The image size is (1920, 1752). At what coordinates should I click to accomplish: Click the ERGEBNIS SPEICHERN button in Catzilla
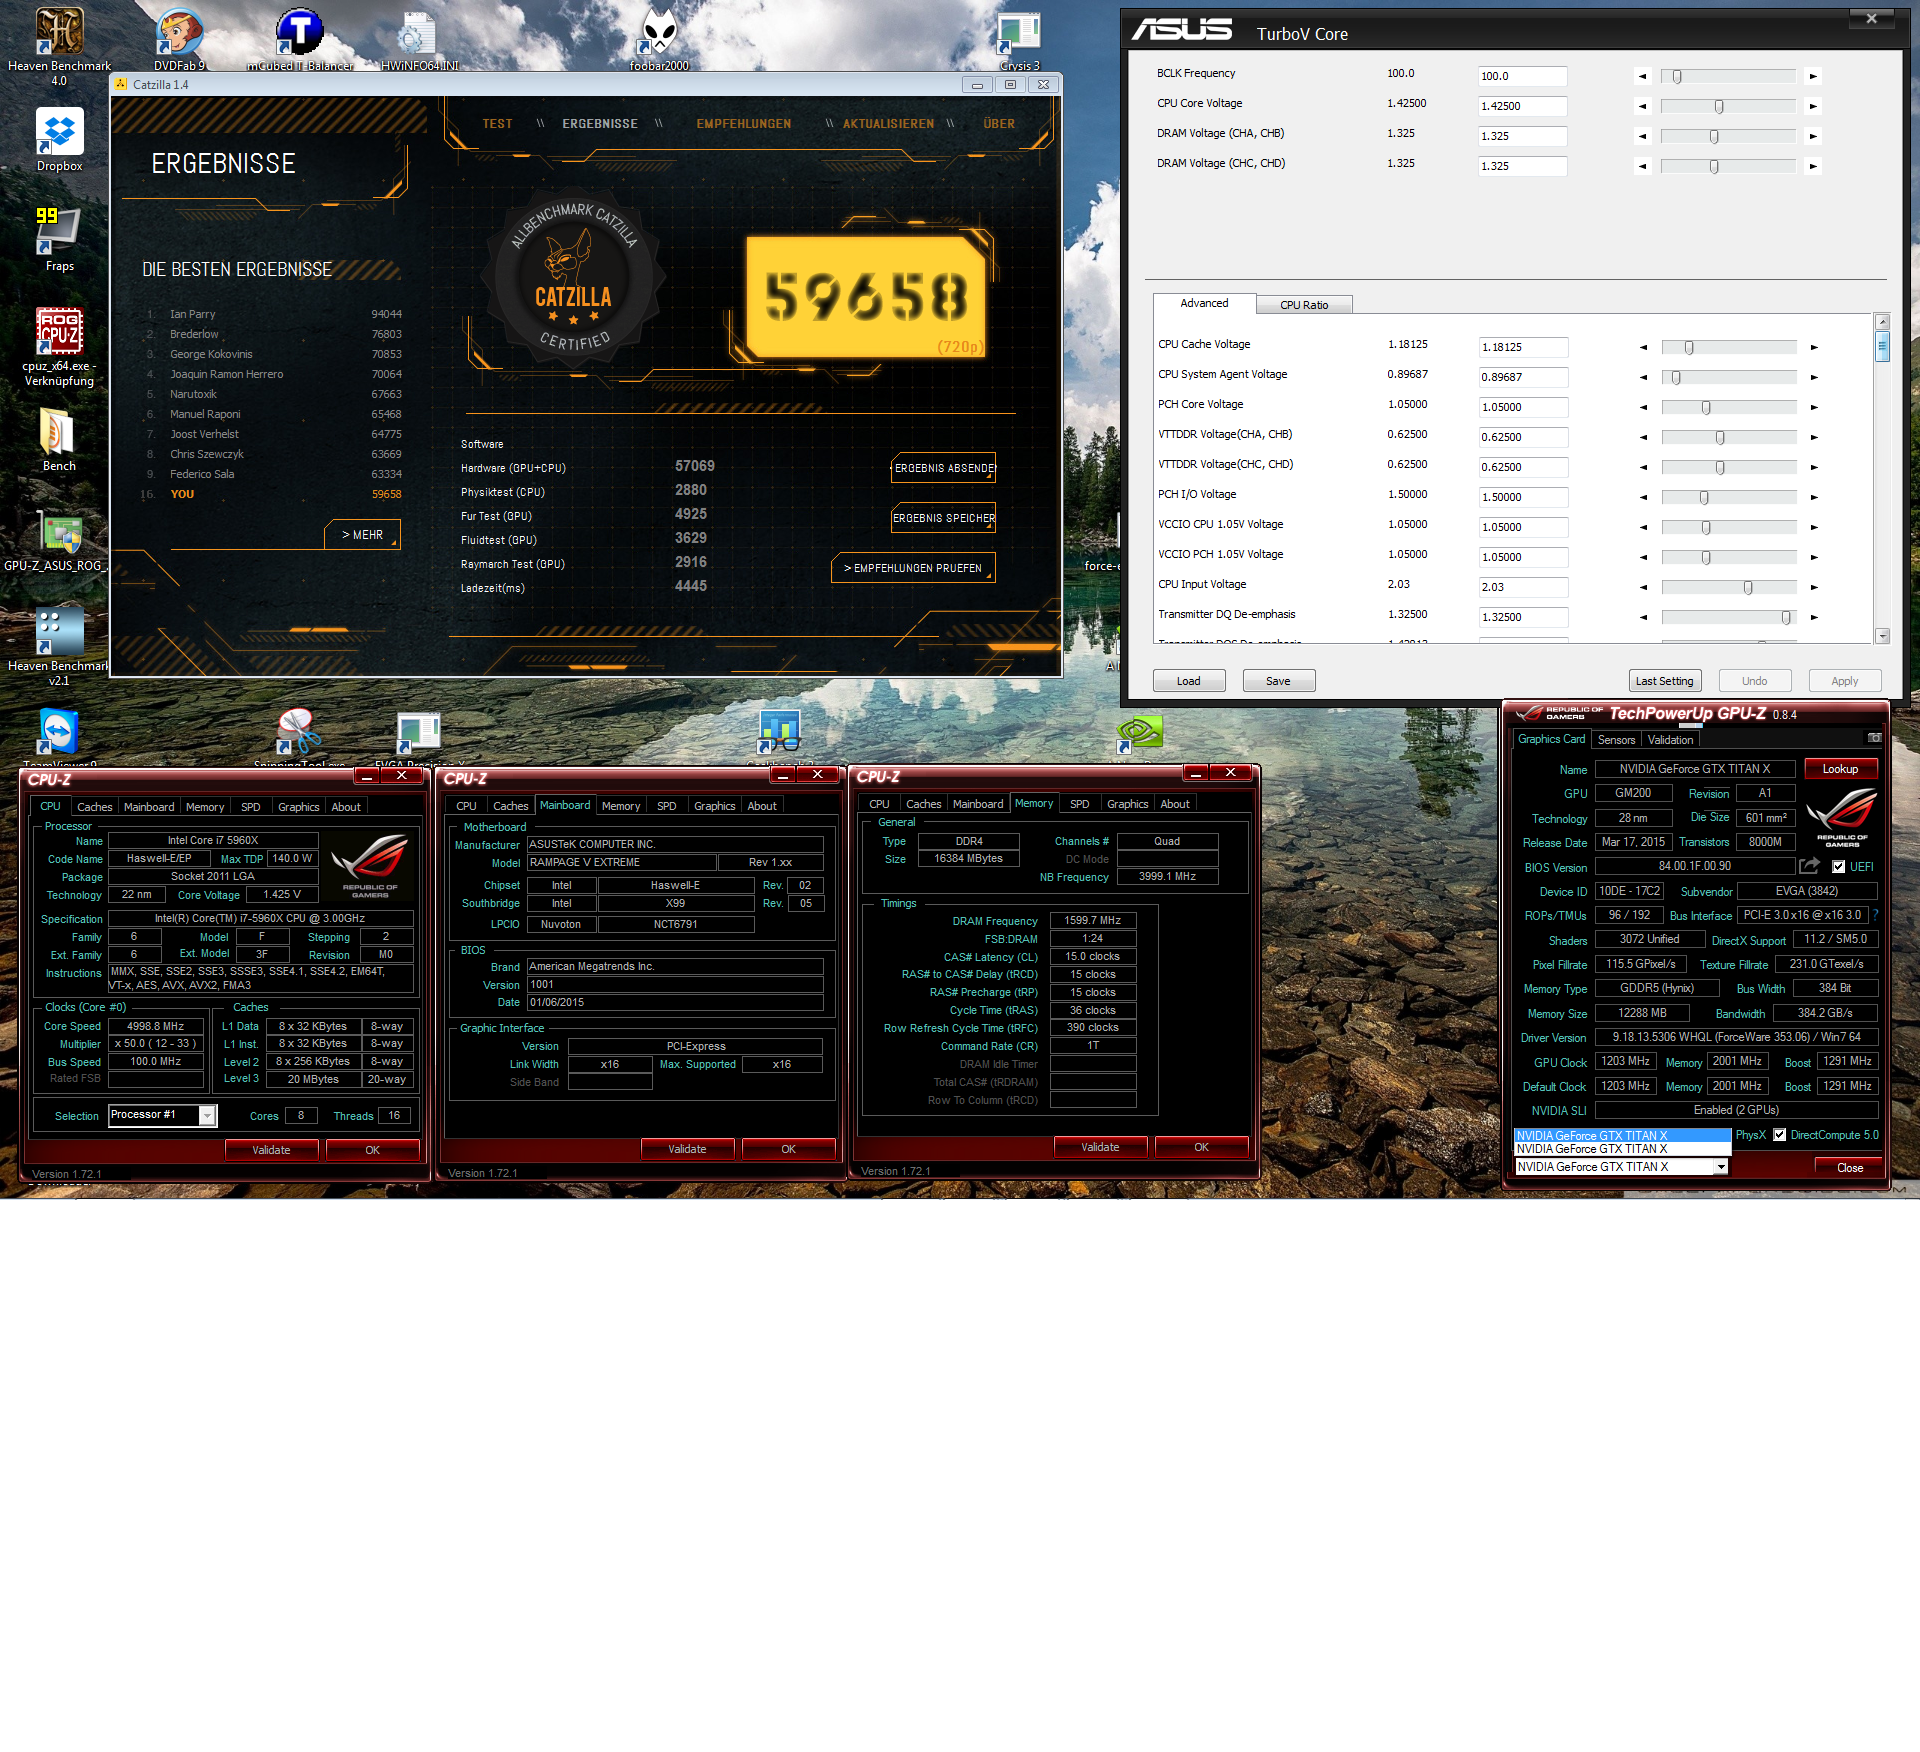[x=943, y=518]
